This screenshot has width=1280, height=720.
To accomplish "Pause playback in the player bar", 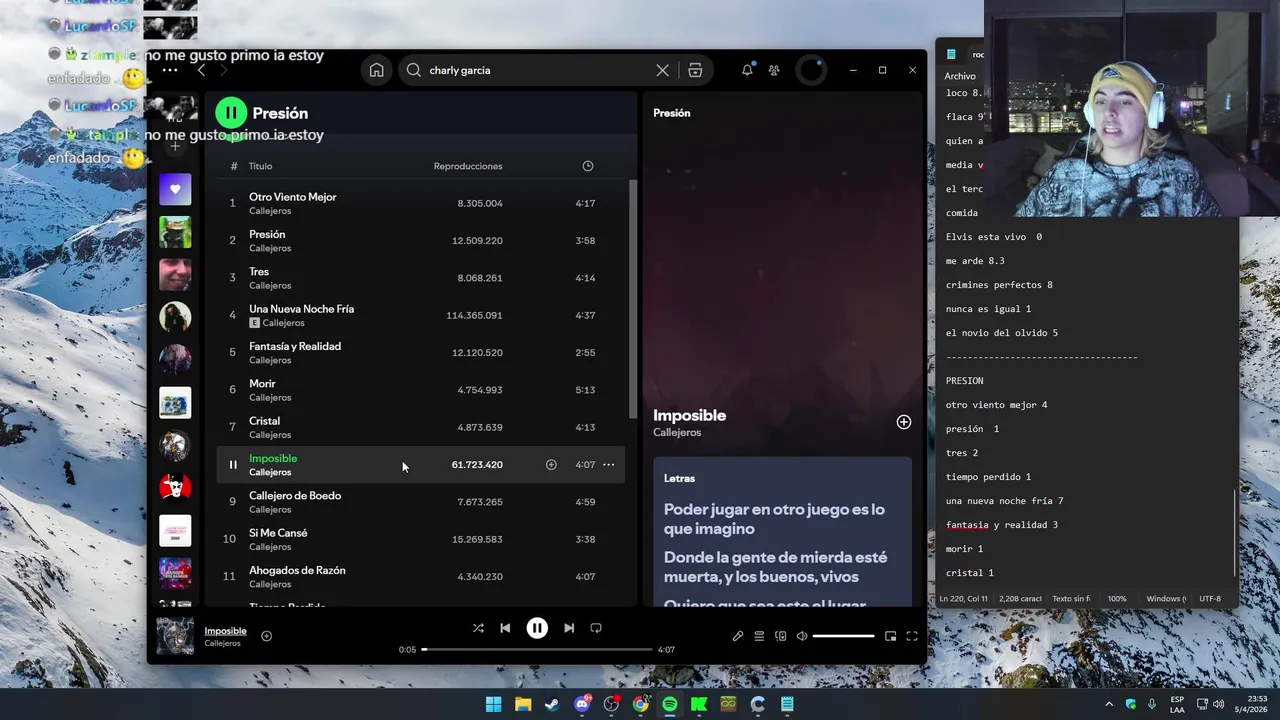I will (x=537, y=628).
